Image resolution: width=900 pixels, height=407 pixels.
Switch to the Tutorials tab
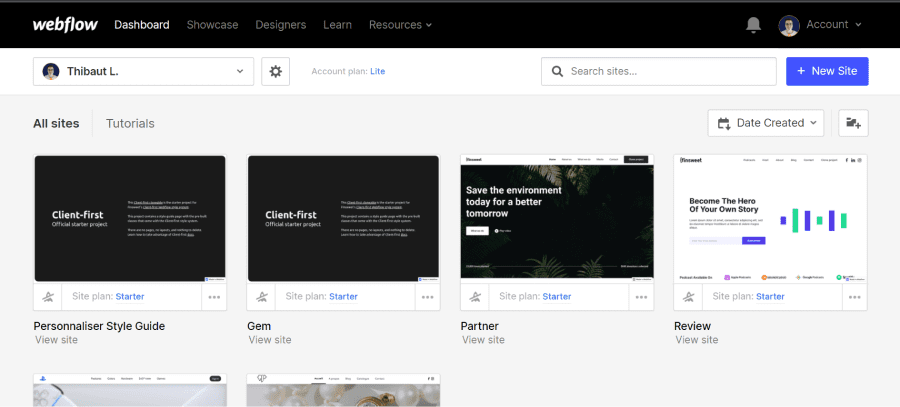point(130,123)
